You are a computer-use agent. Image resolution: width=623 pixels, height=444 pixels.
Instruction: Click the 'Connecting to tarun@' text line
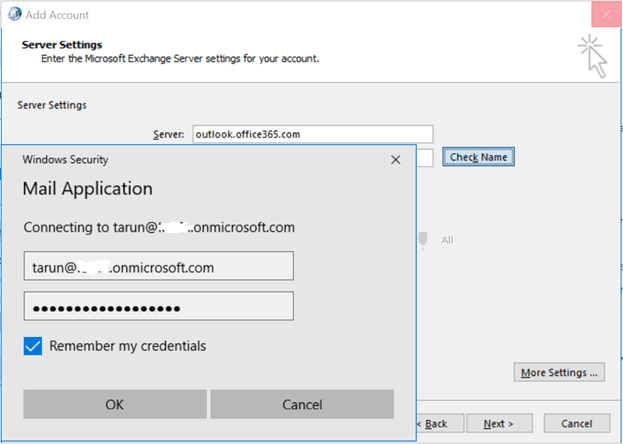[159, 227]
